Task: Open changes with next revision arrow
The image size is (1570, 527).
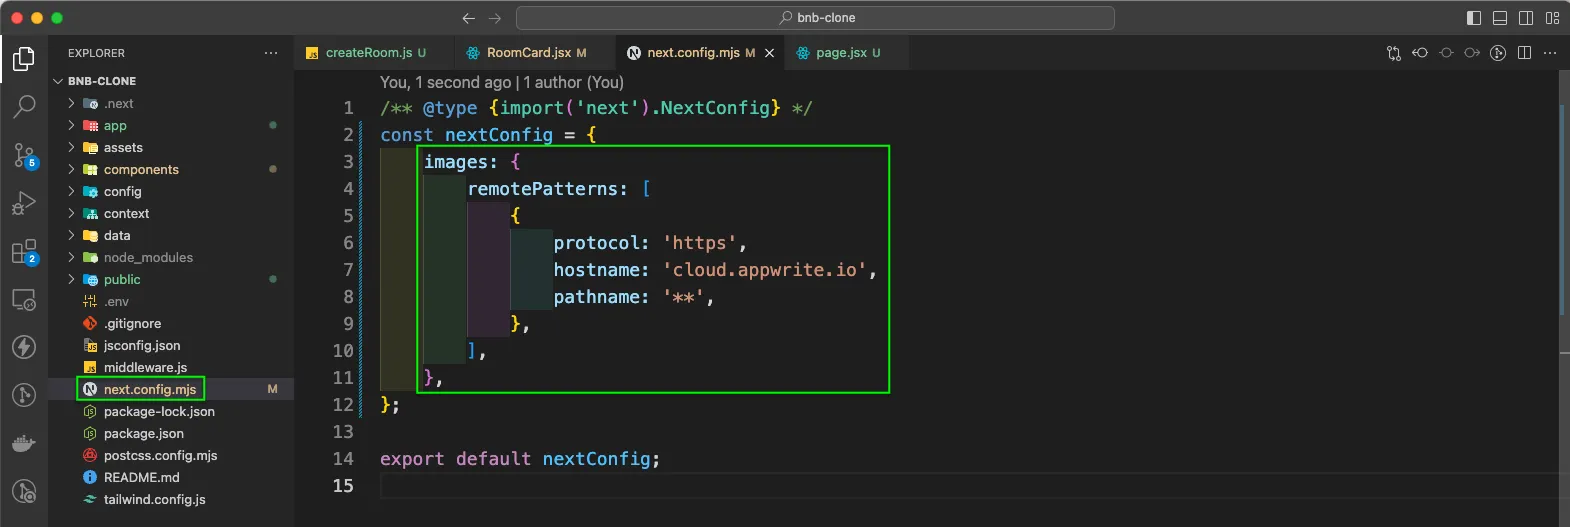Action: coord(1472,53)
